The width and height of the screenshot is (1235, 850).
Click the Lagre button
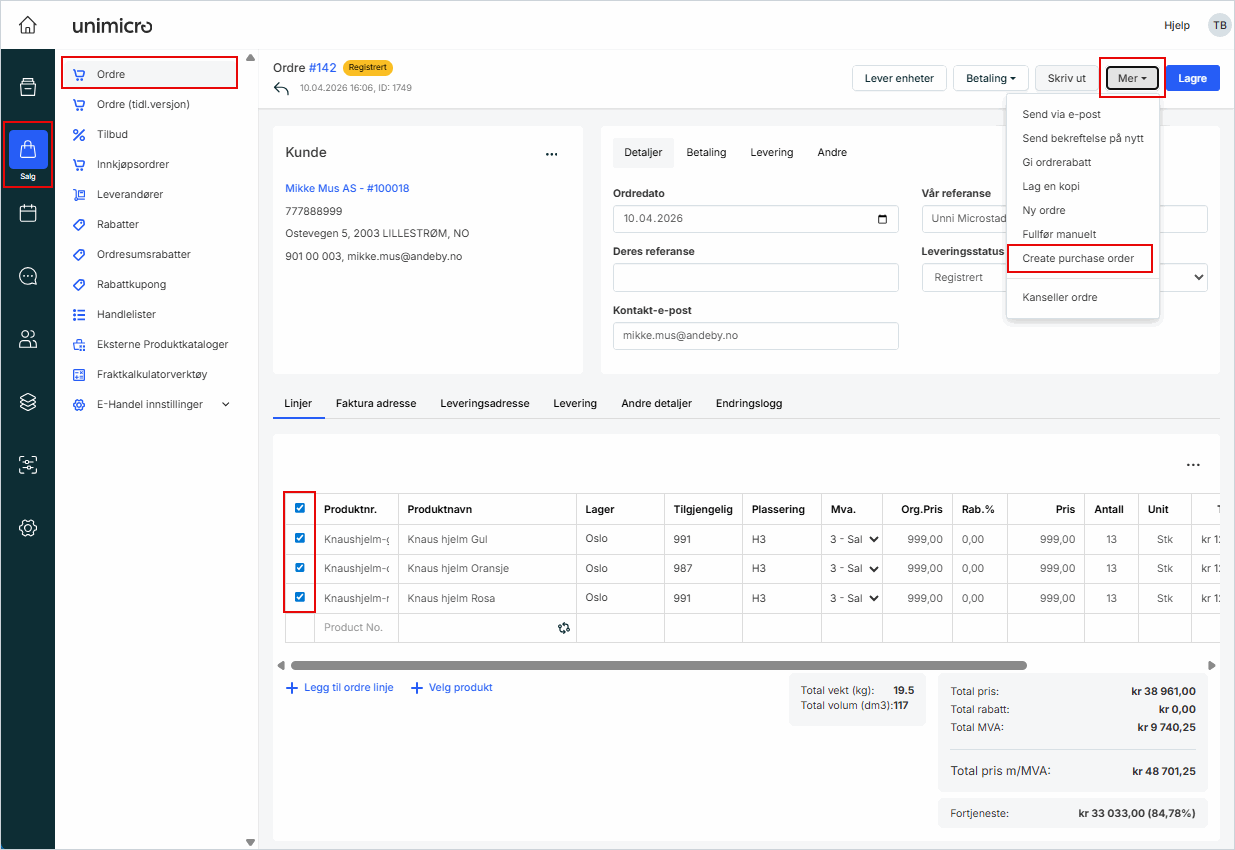point(1192,78)
